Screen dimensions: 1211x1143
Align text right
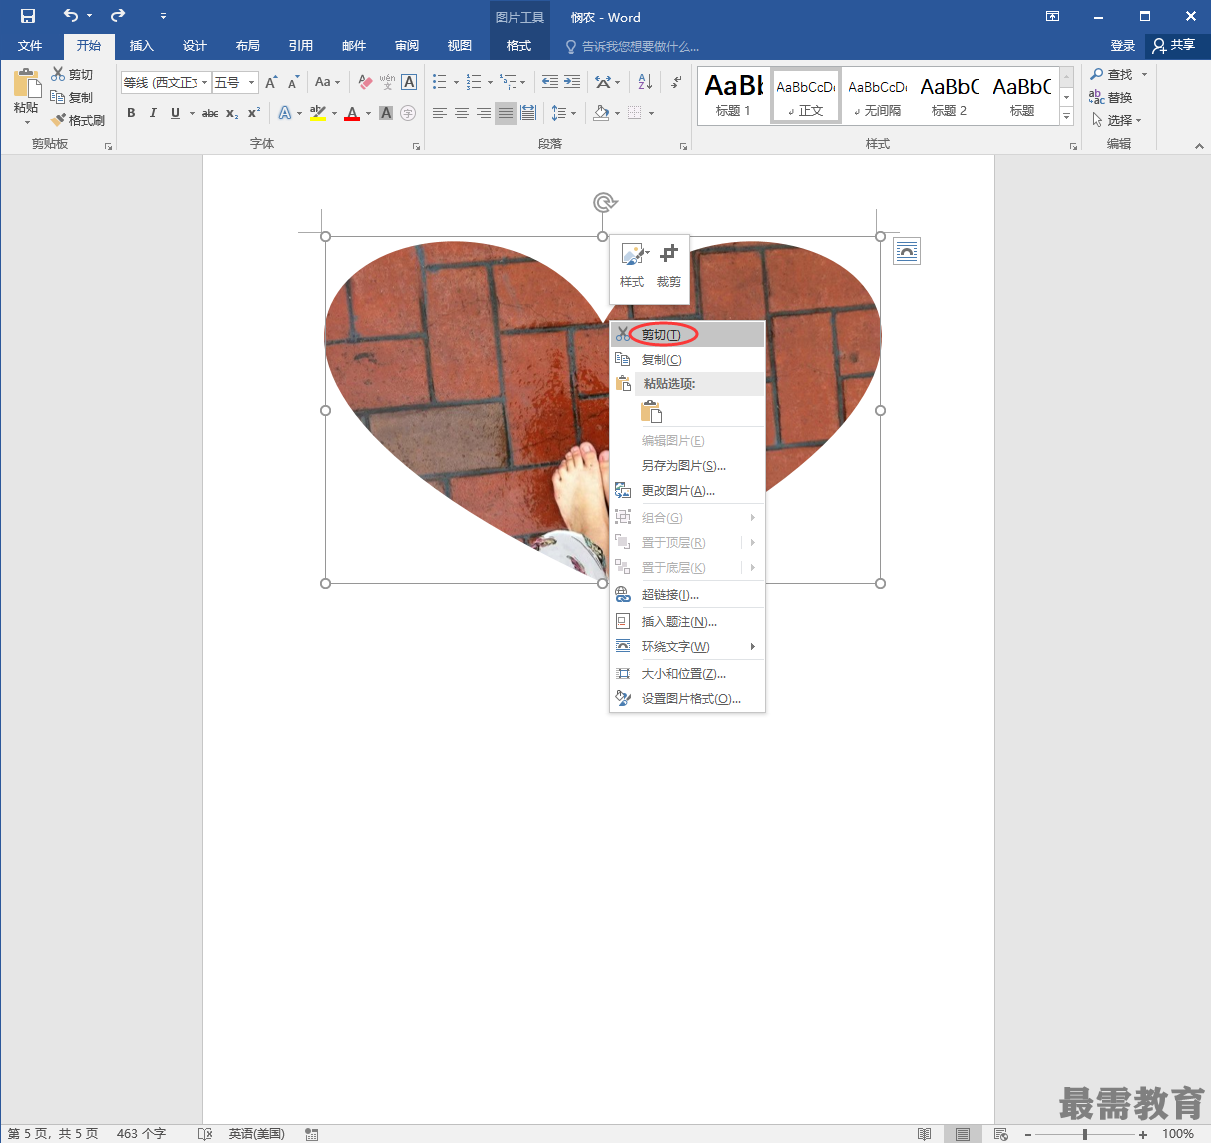point(484,113)
